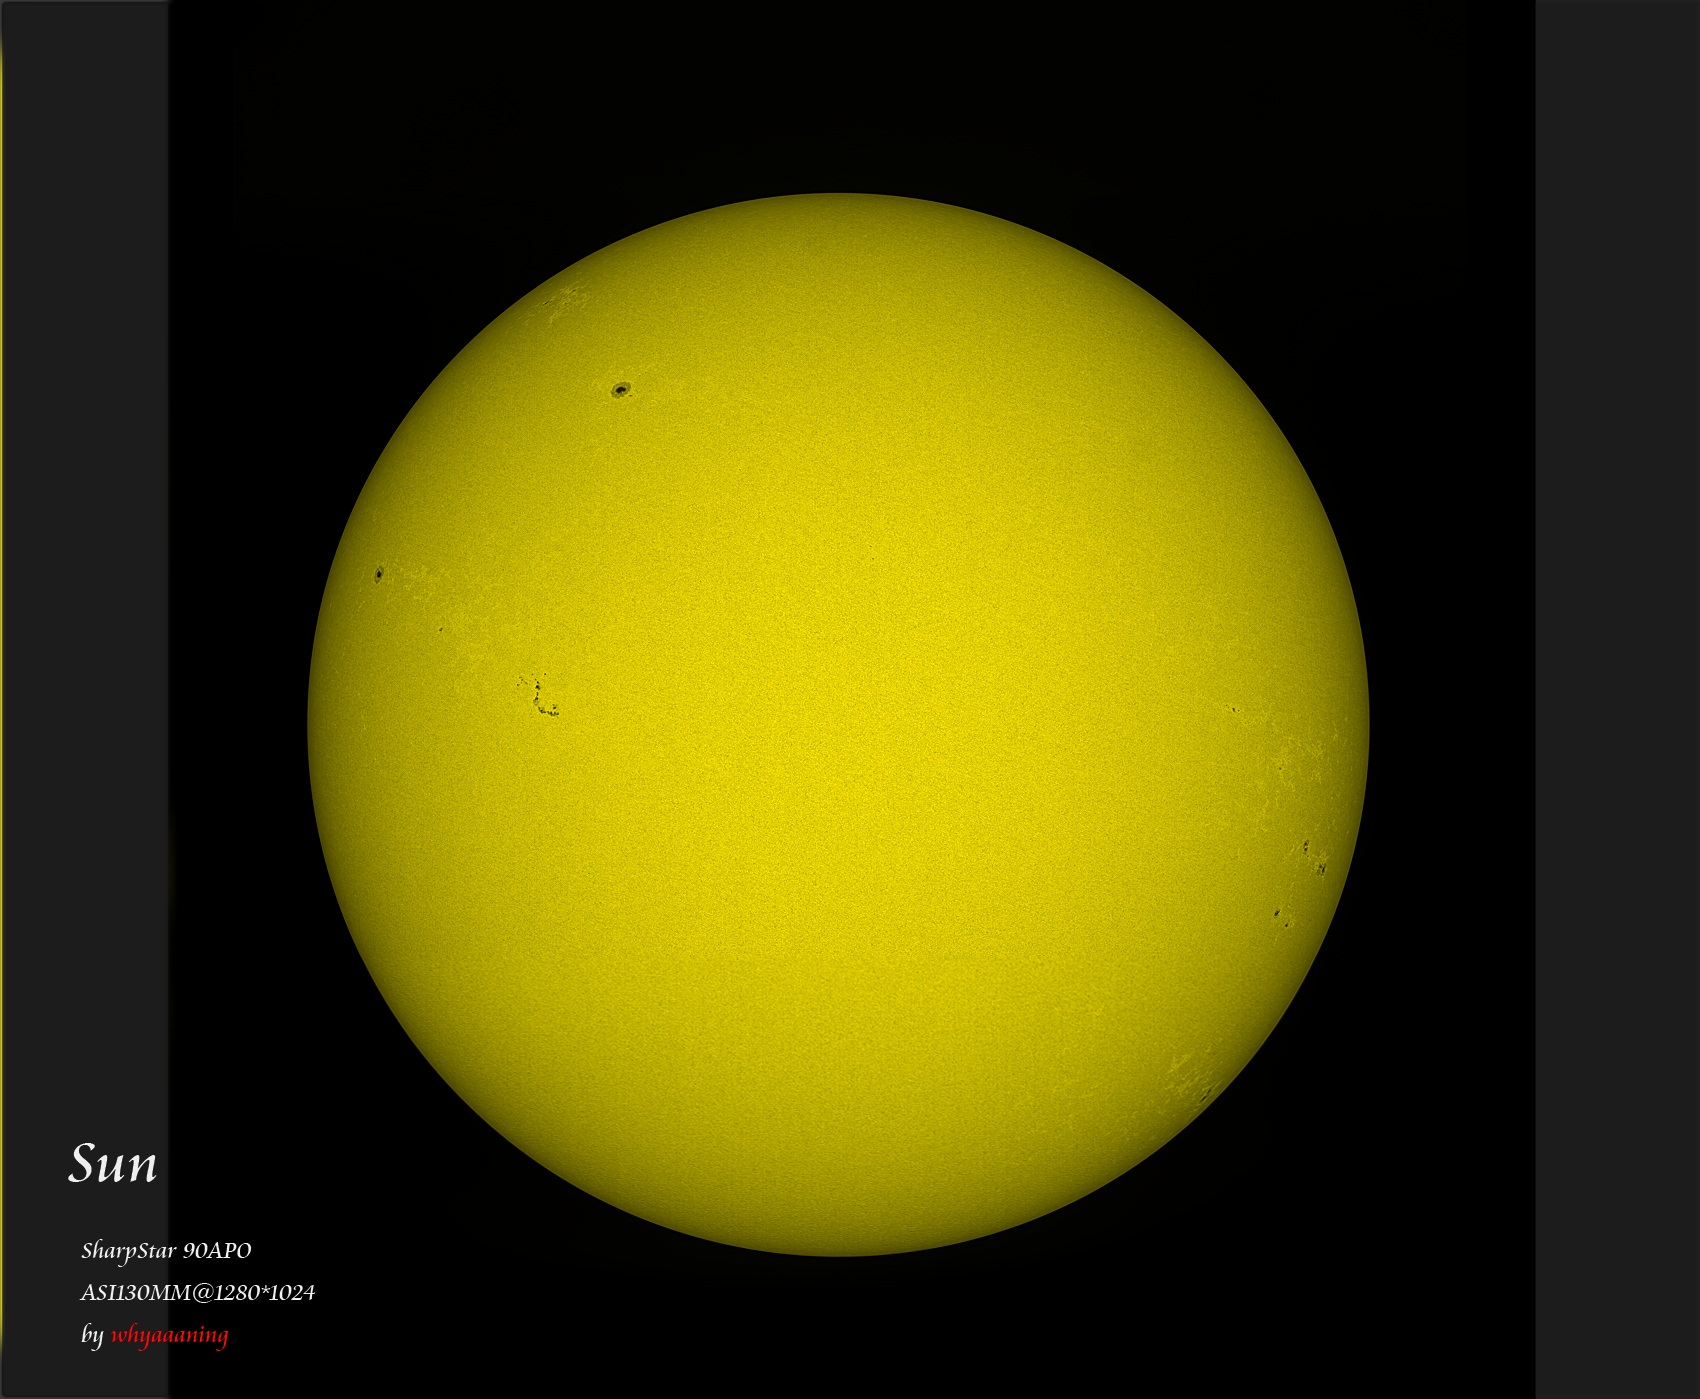Click the sunspot pair nearest the right limb
The image size is (1700, 1399).
[x=1314, y=858]
